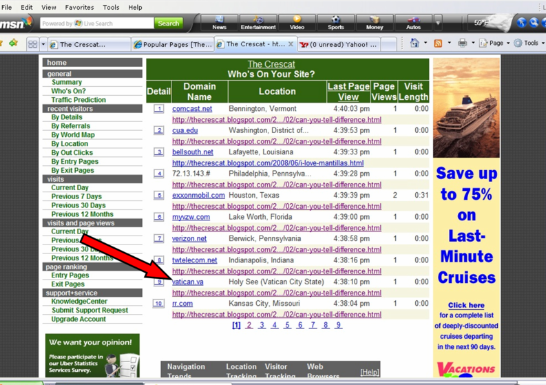Click the Live Search input field
This screenshot has height=385, width=546.
tap(97, 23)
